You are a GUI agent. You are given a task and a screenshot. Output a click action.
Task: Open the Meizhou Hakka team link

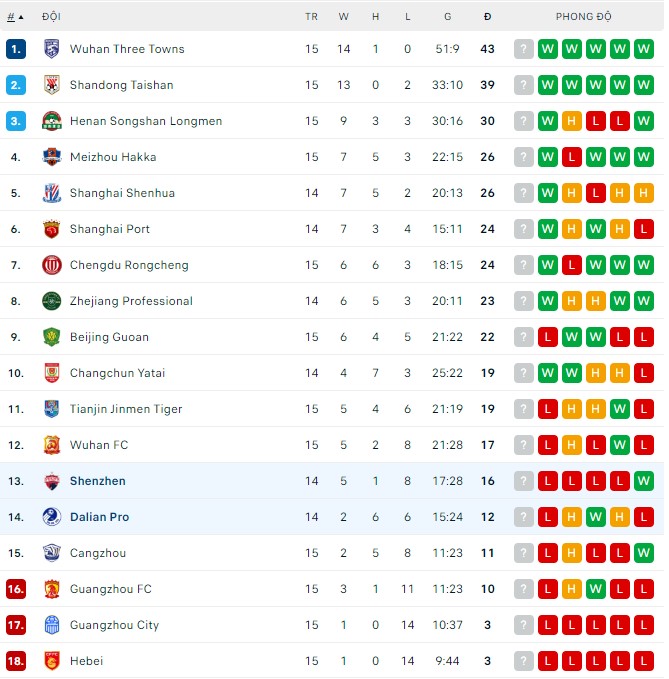(113, 157)
